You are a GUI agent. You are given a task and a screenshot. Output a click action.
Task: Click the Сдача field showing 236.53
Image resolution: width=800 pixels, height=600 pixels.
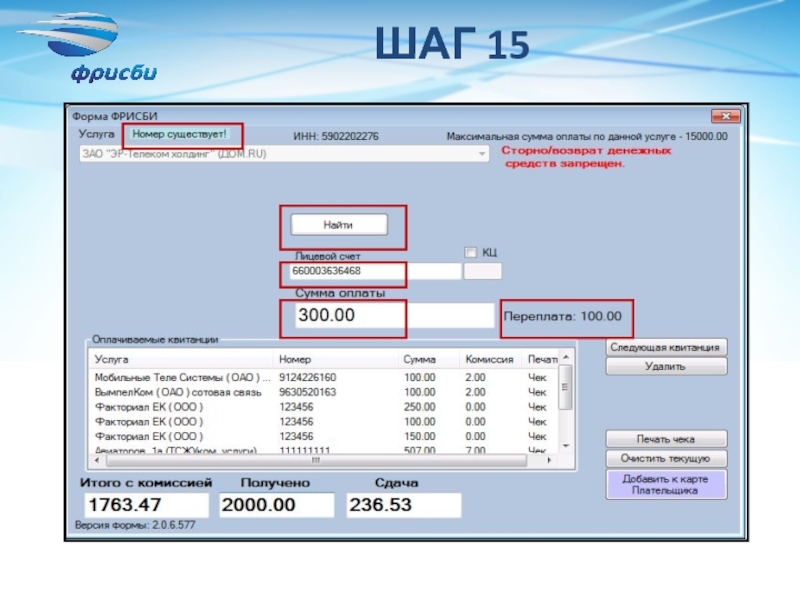pyautogui.click(x=404, y=505)
